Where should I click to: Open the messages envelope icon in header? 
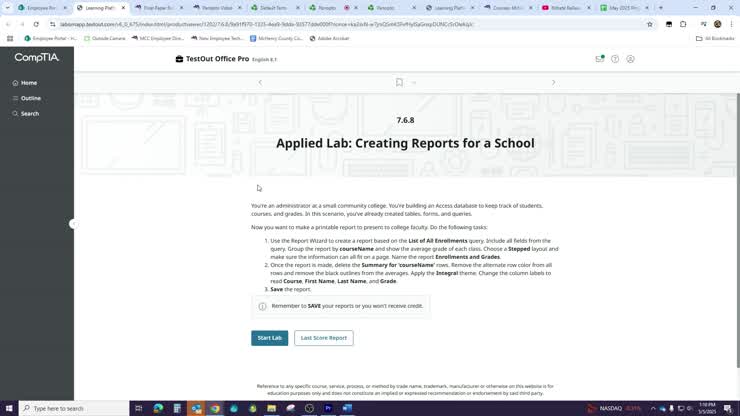point(599,59)
